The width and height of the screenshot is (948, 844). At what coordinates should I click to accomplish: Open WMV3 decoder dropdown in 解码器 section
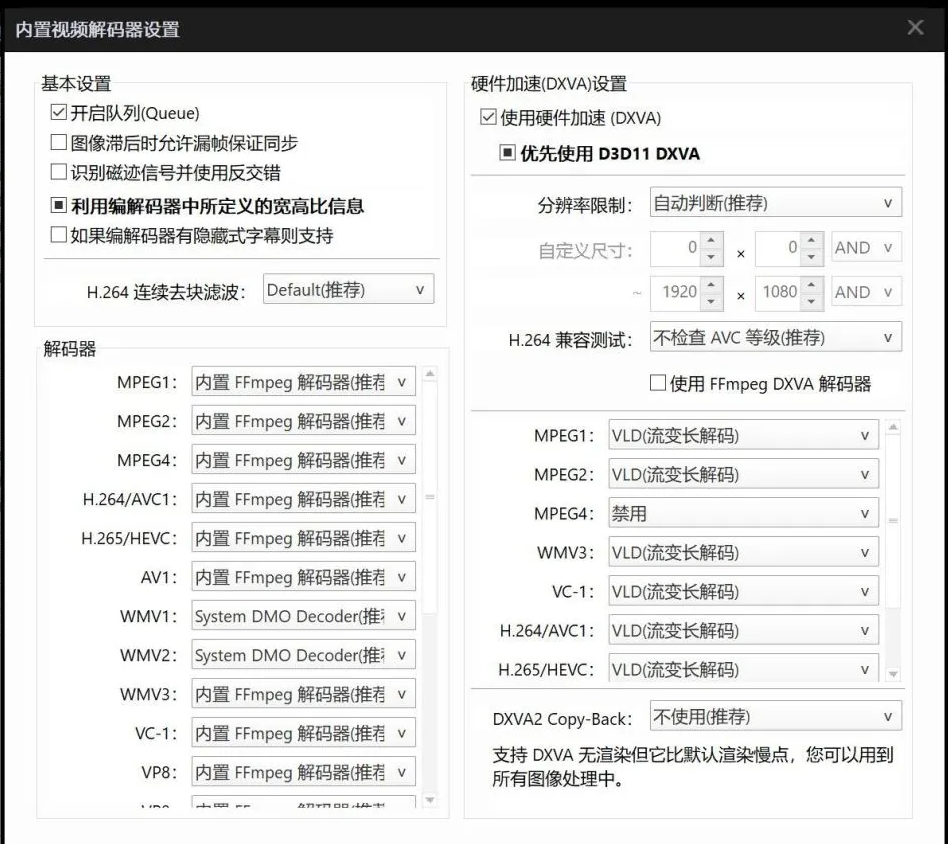[x=304, y=693]
